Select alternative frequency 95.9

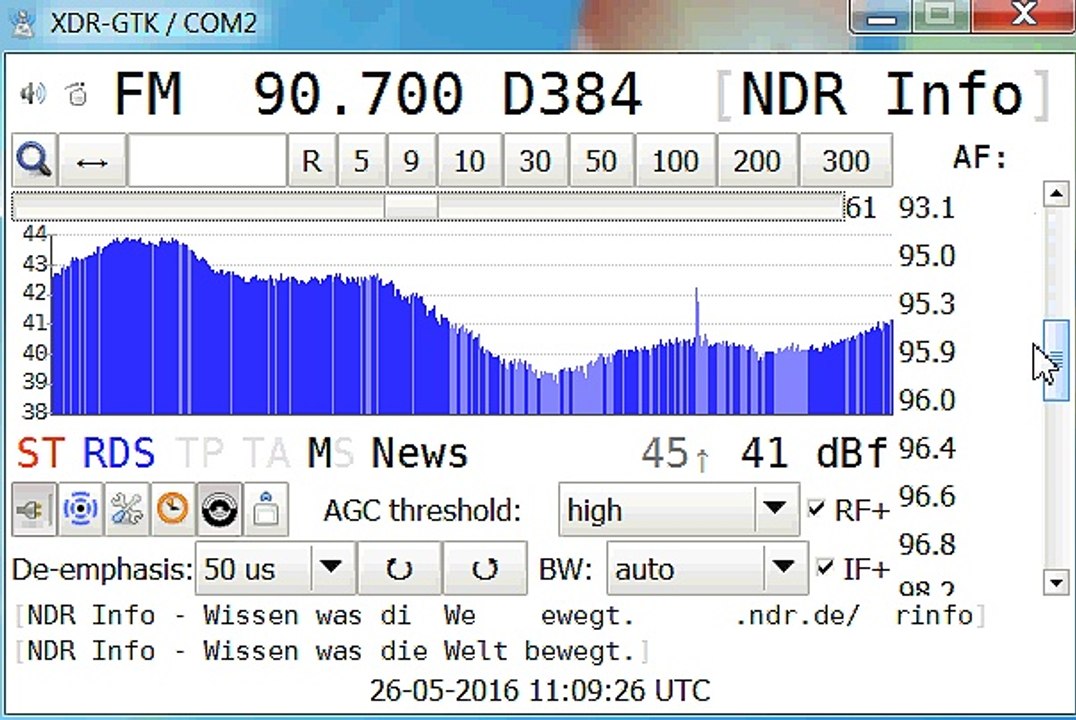tap(927, 351)
